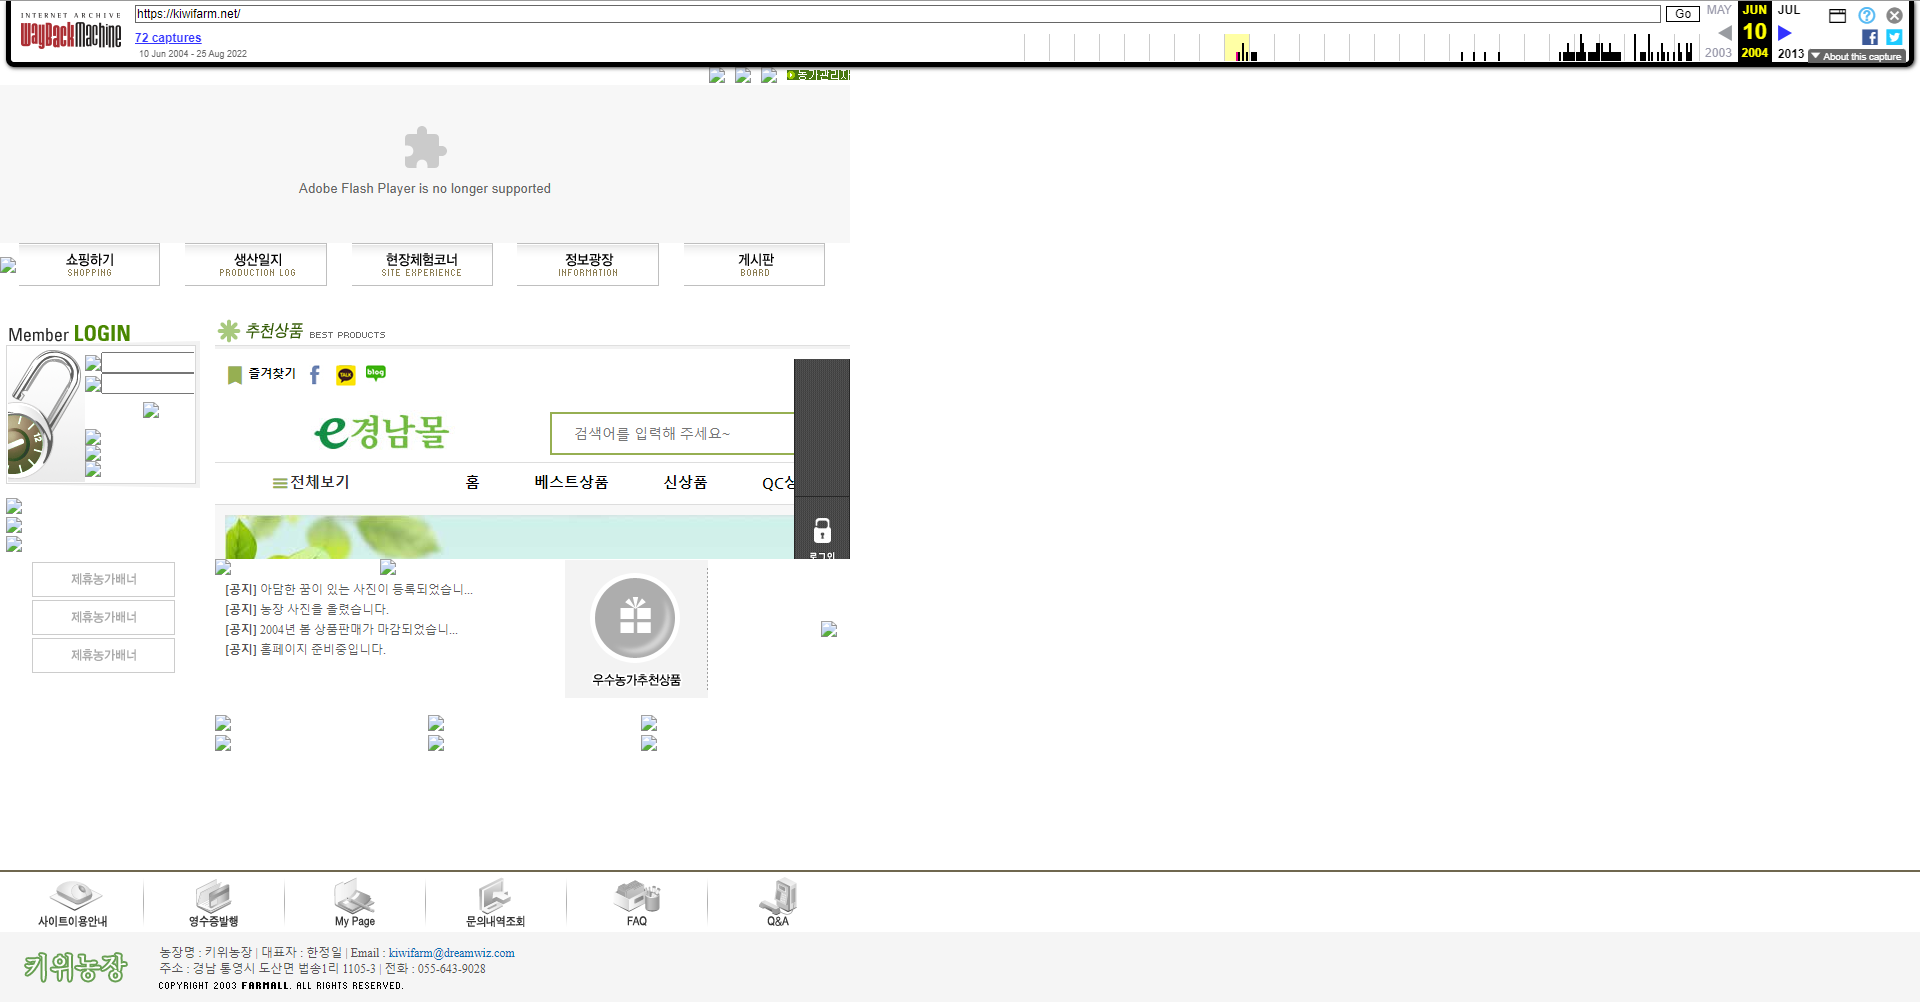This screenshot has width=1920, height=1002.
Task: Click the green blog speech-bubble icon
Action: (x=376, y=373)
